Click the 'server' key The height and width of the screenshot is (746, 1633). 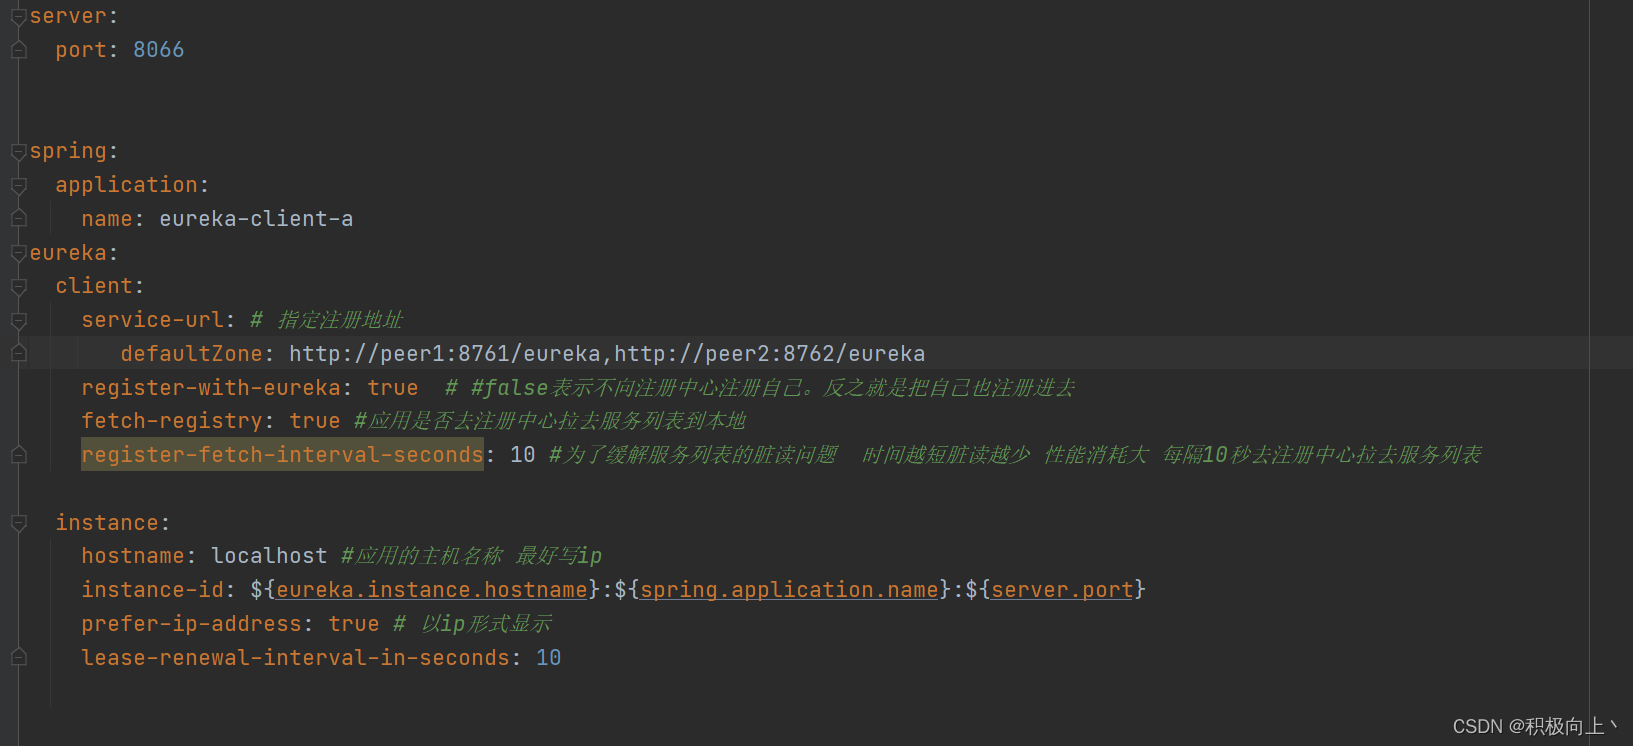coord(68,16)
